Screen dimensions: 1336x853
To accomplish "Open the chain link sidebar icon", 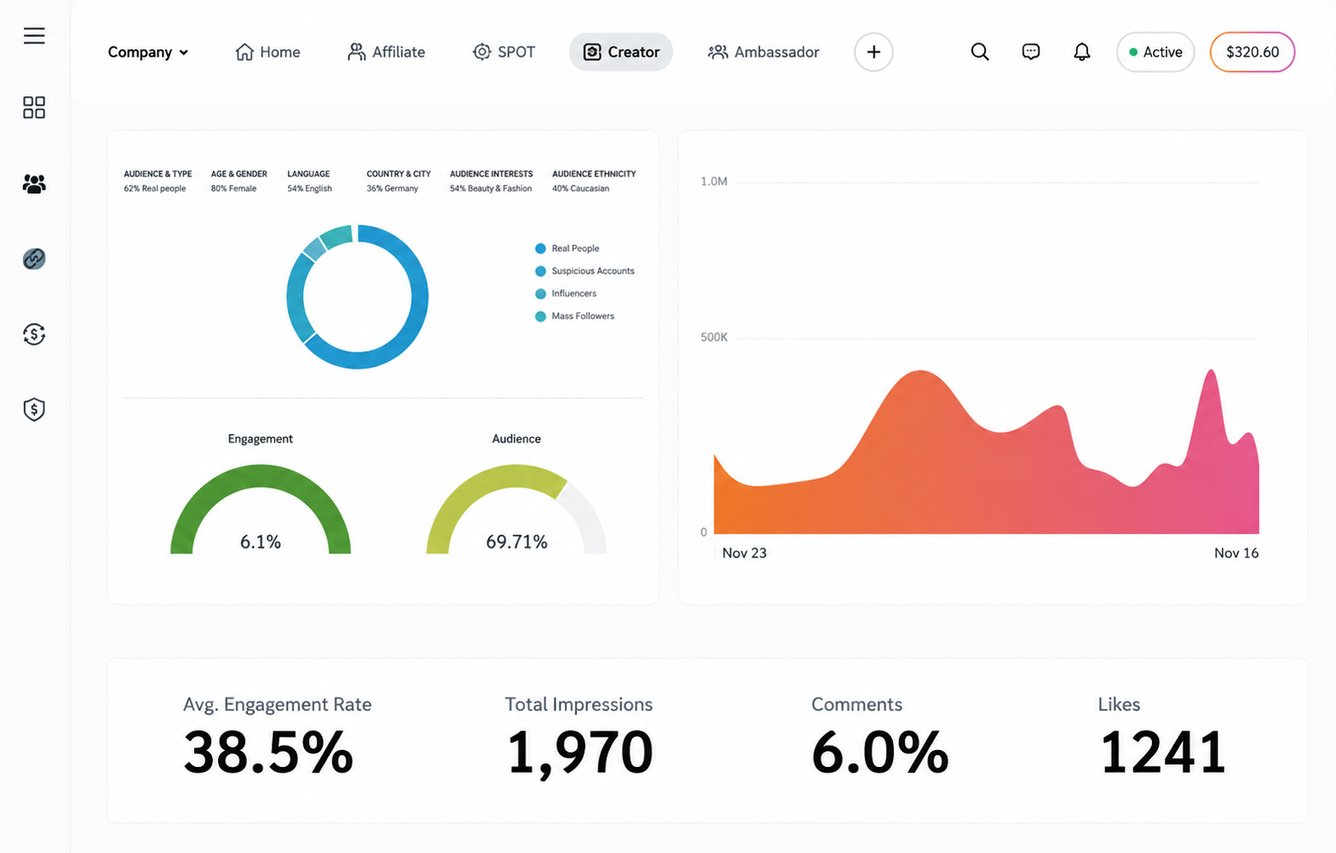I will [x=34, y=259].
